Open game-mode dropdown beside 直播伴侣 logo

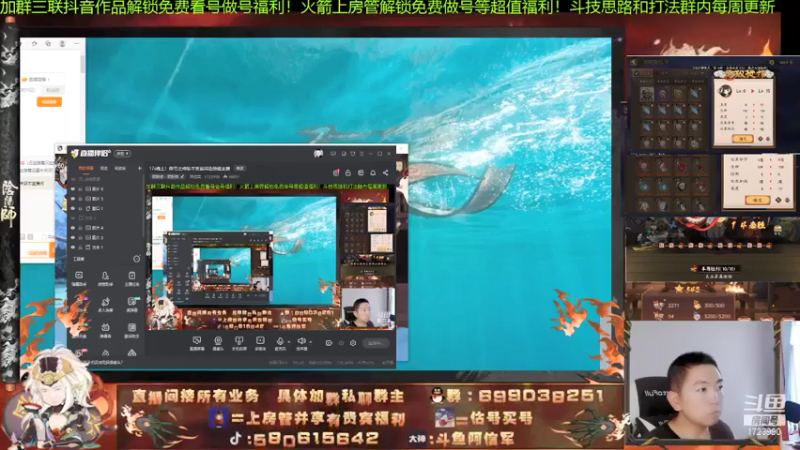click(x=122, y=154)
